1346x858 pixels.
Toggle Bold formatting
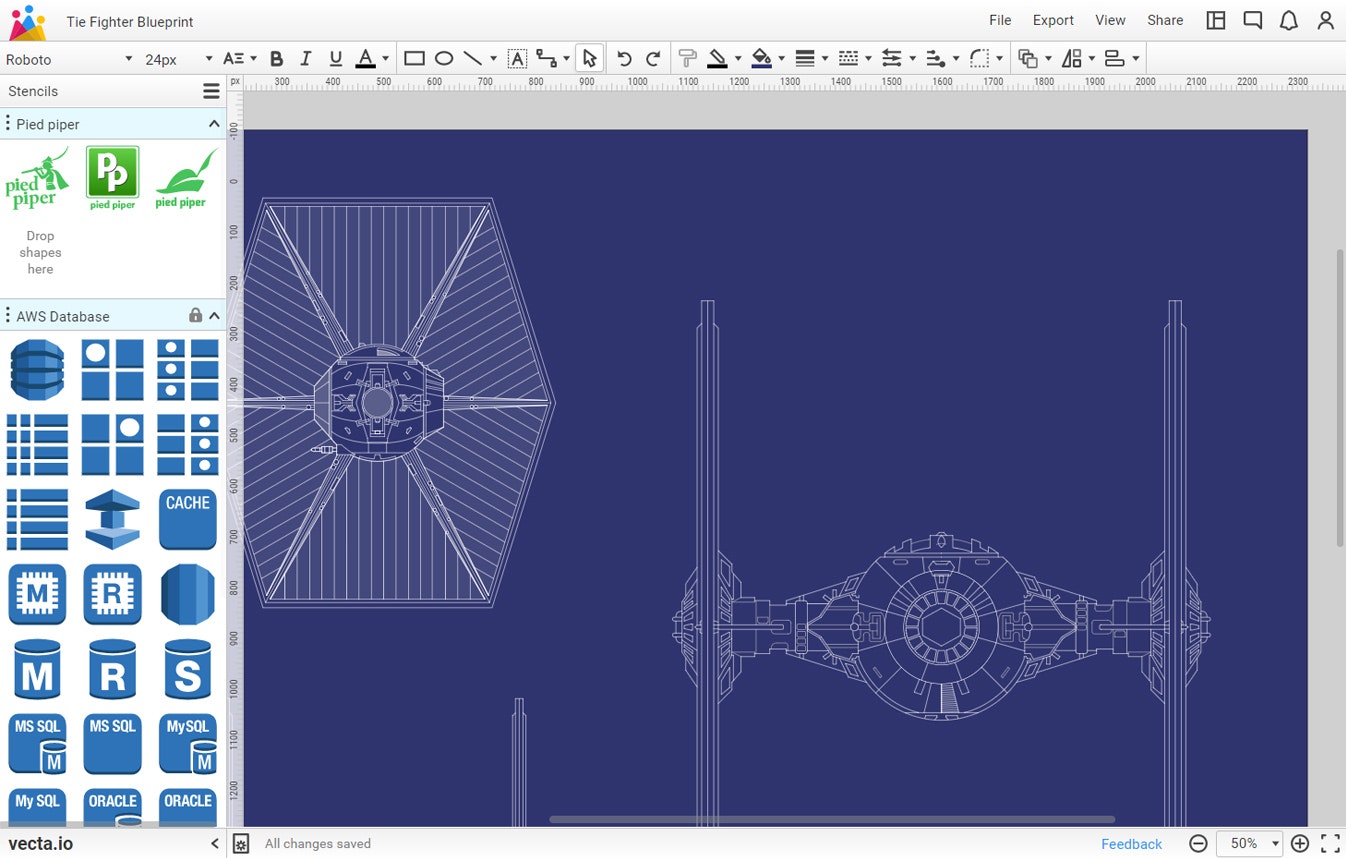click(x=277, y=59)
